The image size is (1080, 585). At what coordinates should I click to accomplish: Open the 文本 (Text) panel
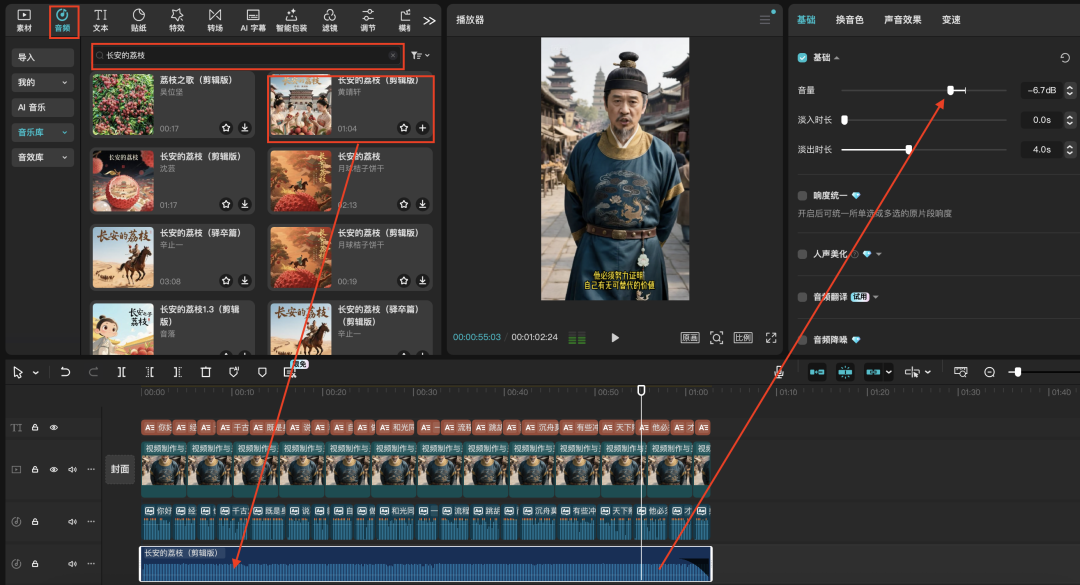[100, 18]
